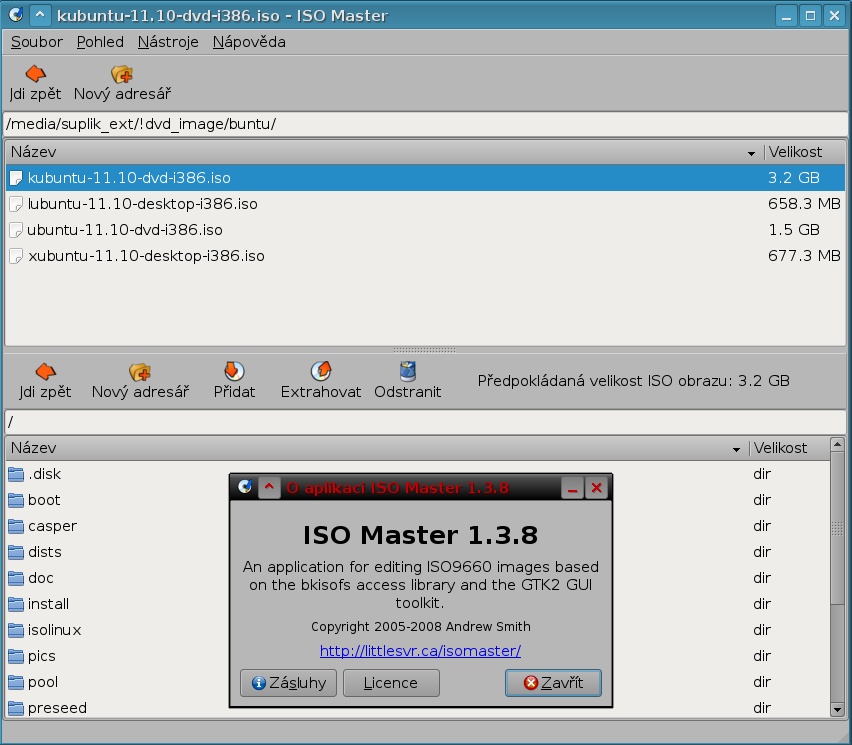Click the dir value in casper row
The image size is (852, 745).
point(762,527)
